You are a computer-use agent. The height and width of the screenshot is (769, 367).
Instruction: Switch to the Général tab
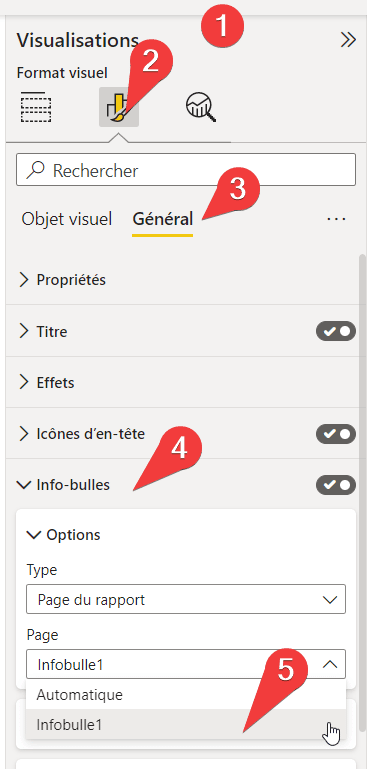click(x=162, y=219)
